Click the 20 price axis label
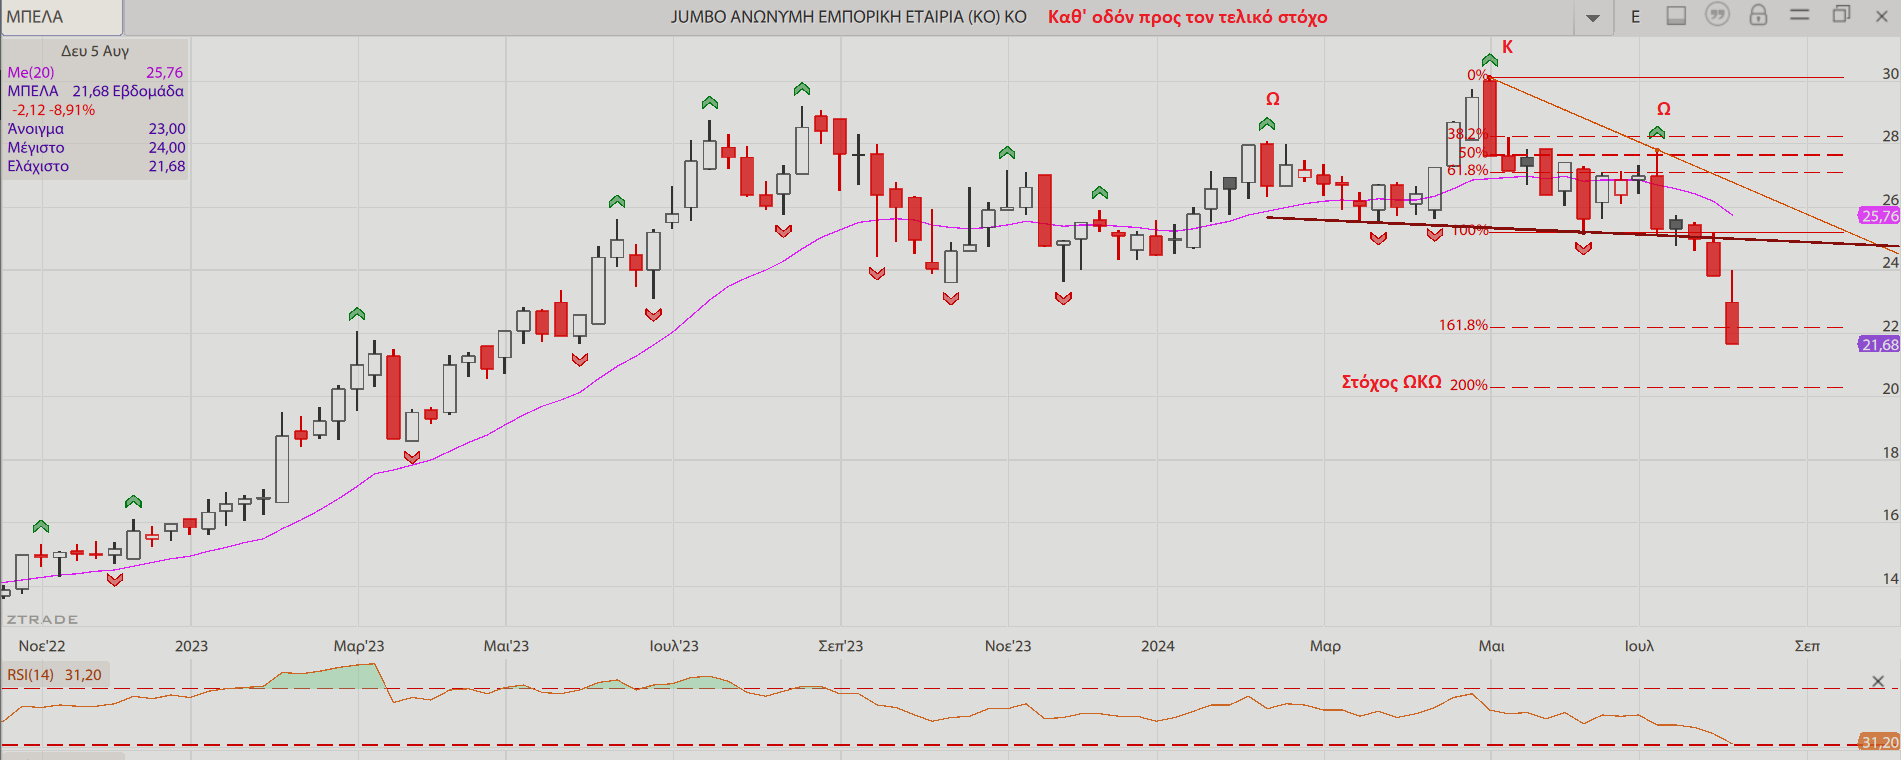Screen dimensions: 1901x760 pos(1890,389)
